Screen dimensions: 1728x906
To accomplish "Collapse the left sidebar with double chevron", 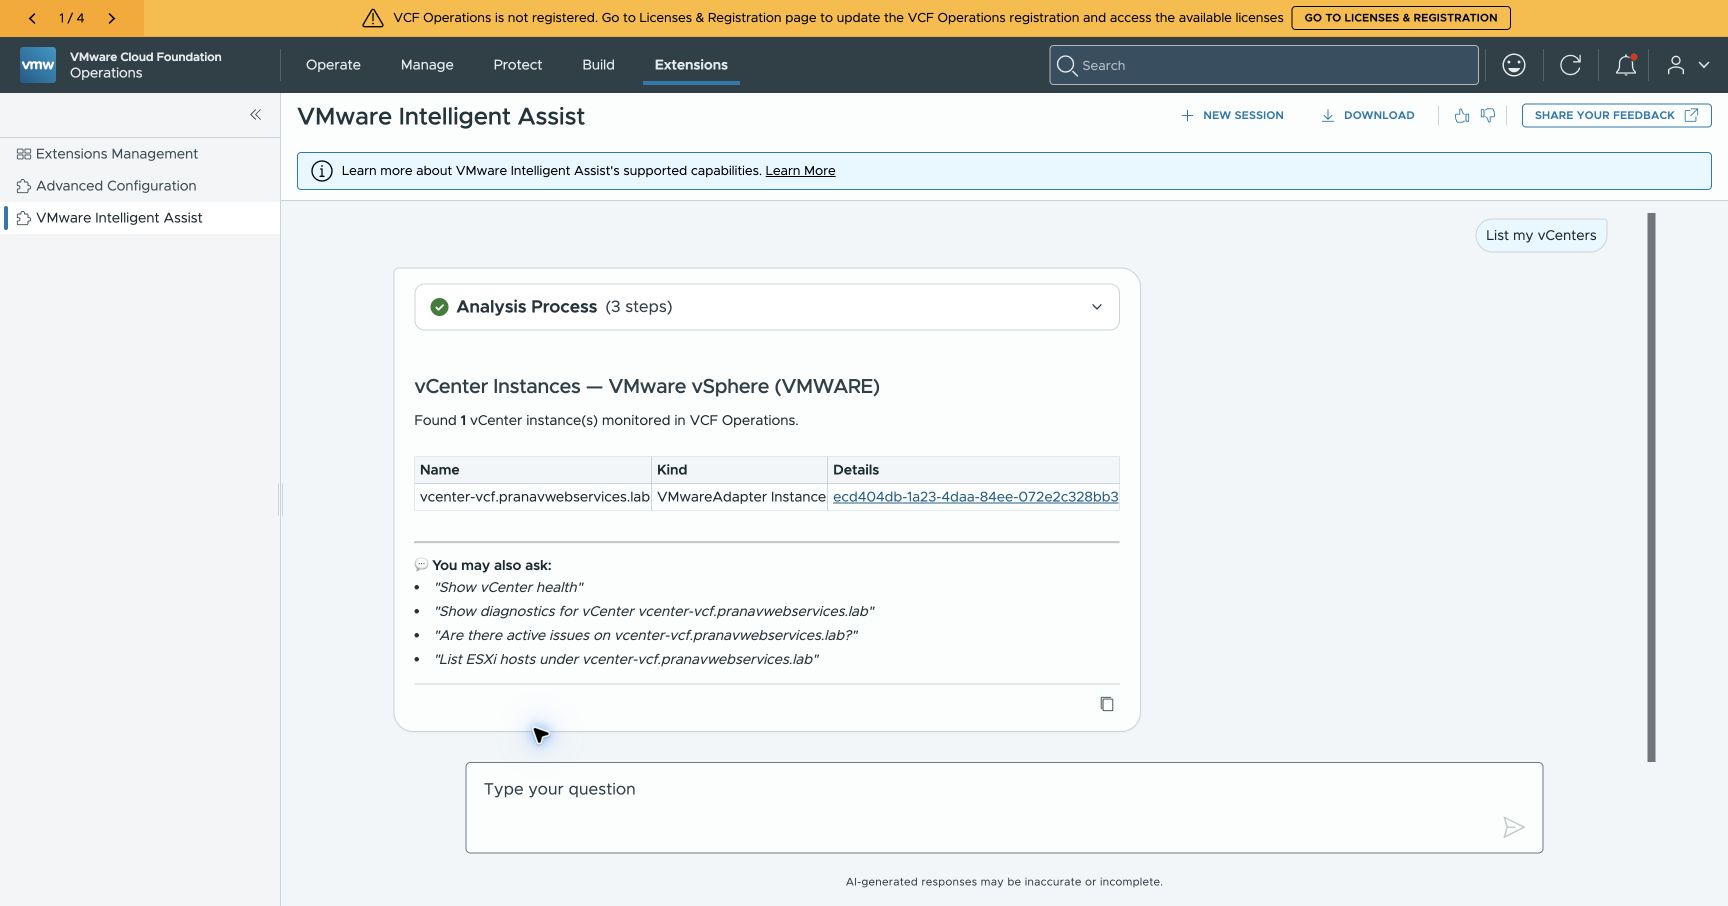I will (x=256, y=115).
